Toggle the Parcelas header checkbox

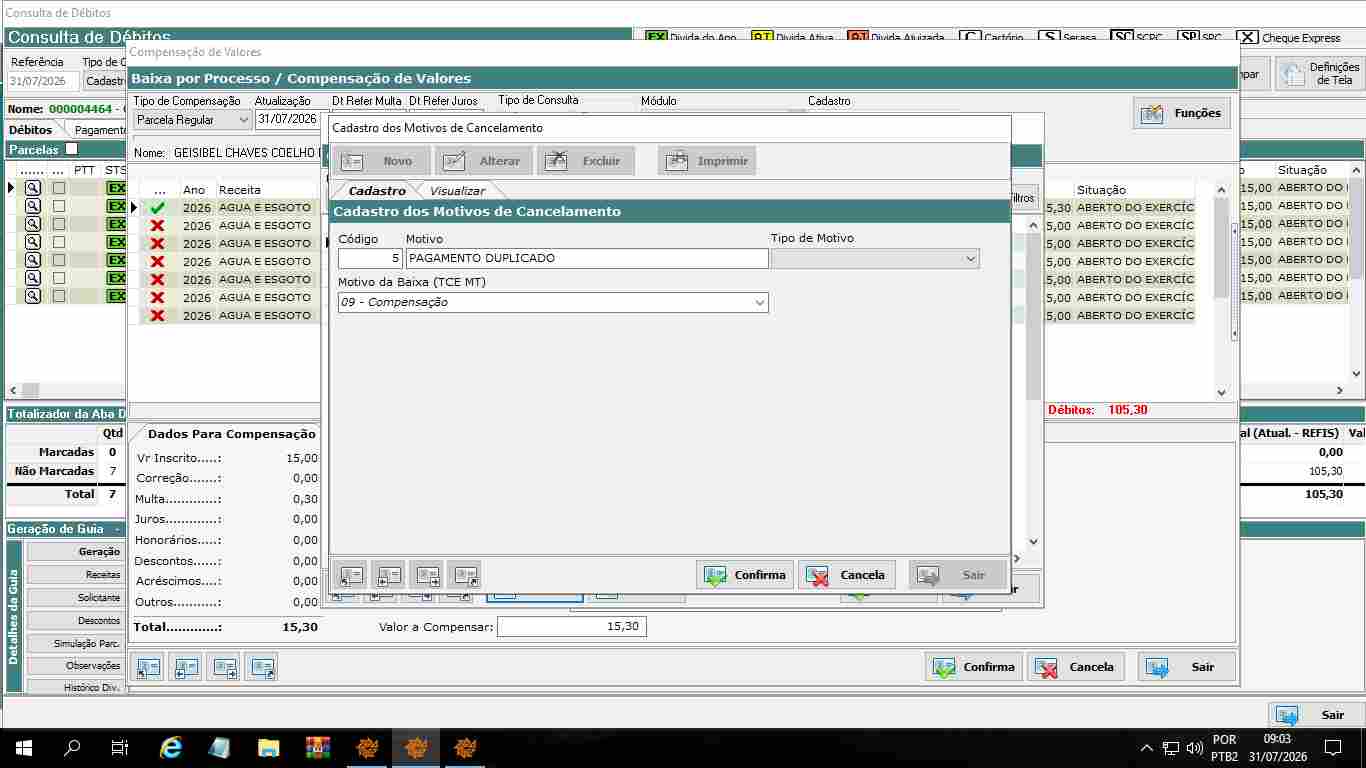(71, 149)
